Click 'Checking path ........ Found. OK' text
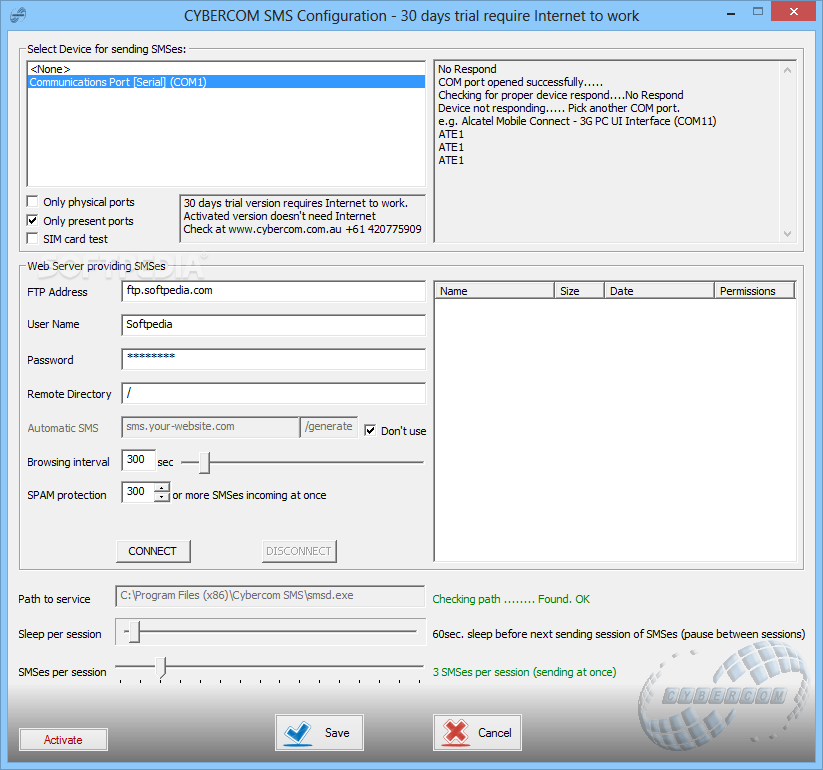The width and height of the screenshot is (823, 770). tap(511, 599)
